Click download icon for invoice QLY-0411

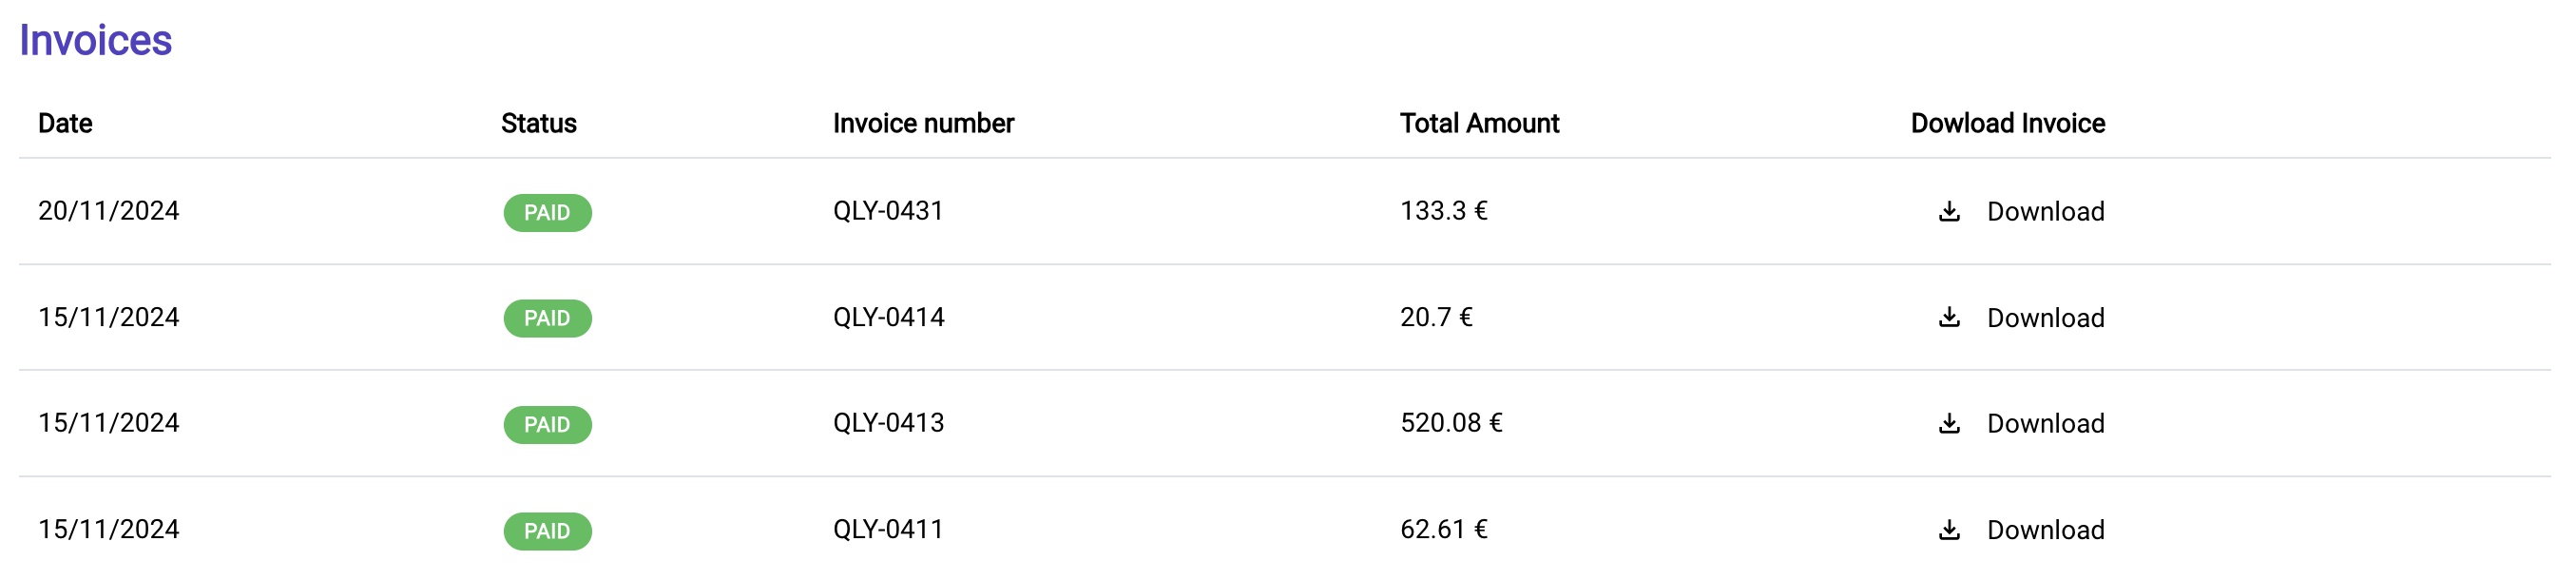click(x=1949, y=530)
